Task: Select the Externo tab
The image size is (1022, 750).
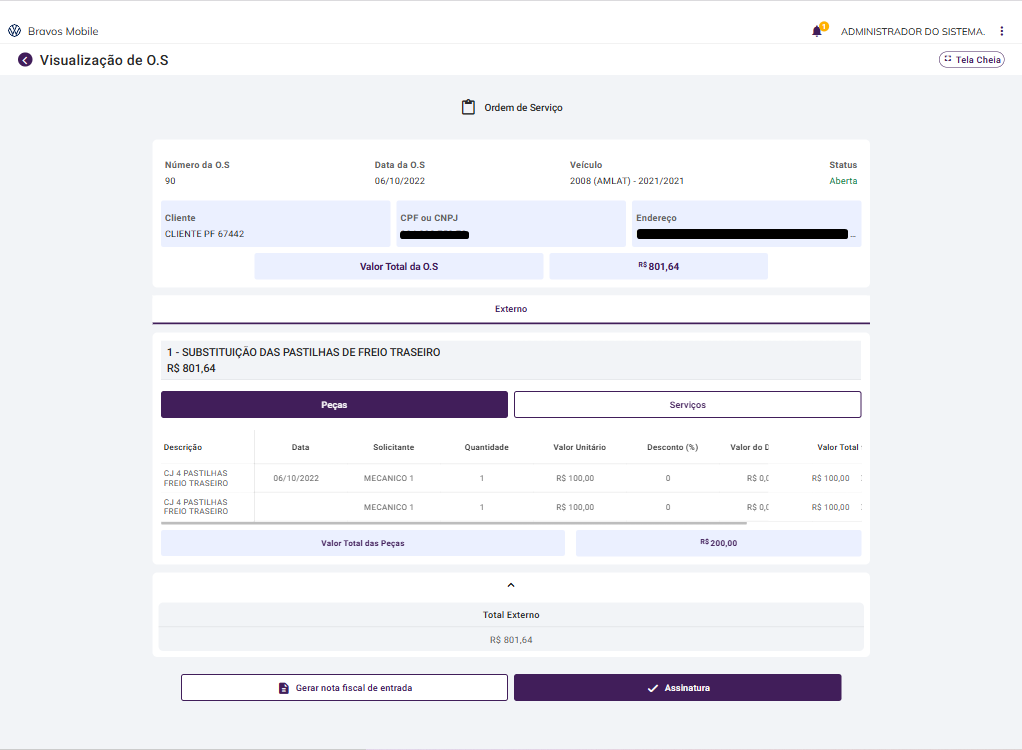Action: point(511,309)
